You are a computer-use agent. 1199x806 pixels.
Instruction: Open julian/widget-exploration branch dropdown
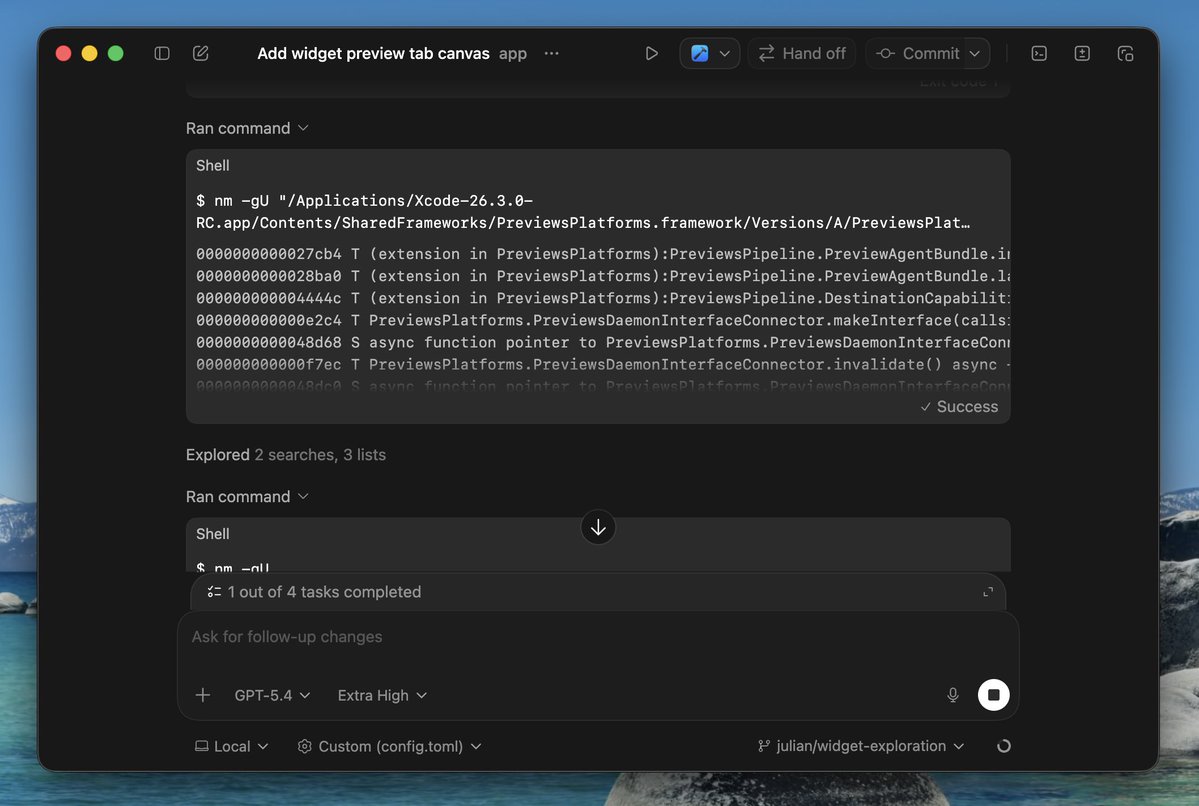coord(861,746)
